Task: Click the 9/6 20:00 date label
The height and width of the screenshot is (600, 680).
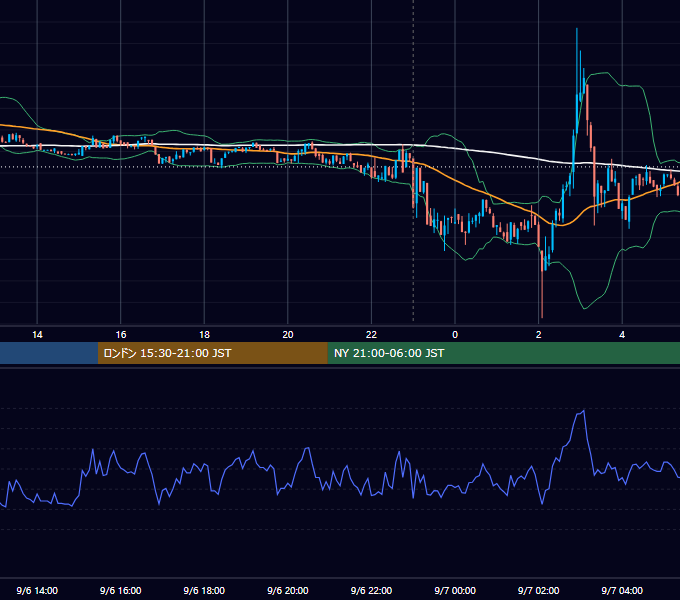Action: [288, 590]
